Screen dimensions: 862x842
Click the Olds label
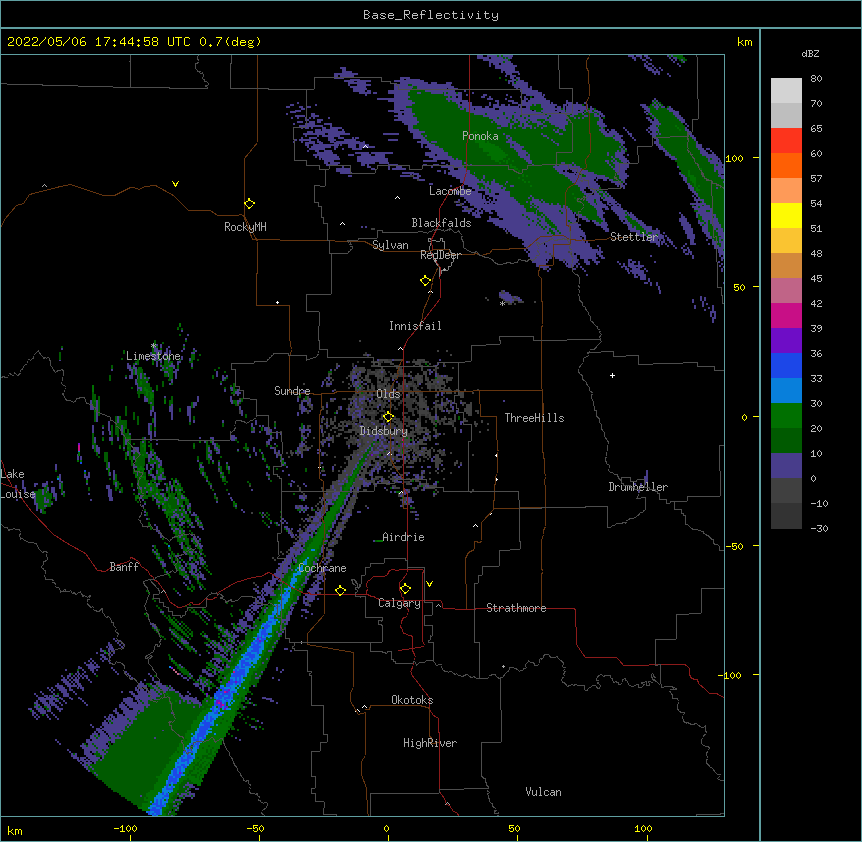[x=388, y=394]
